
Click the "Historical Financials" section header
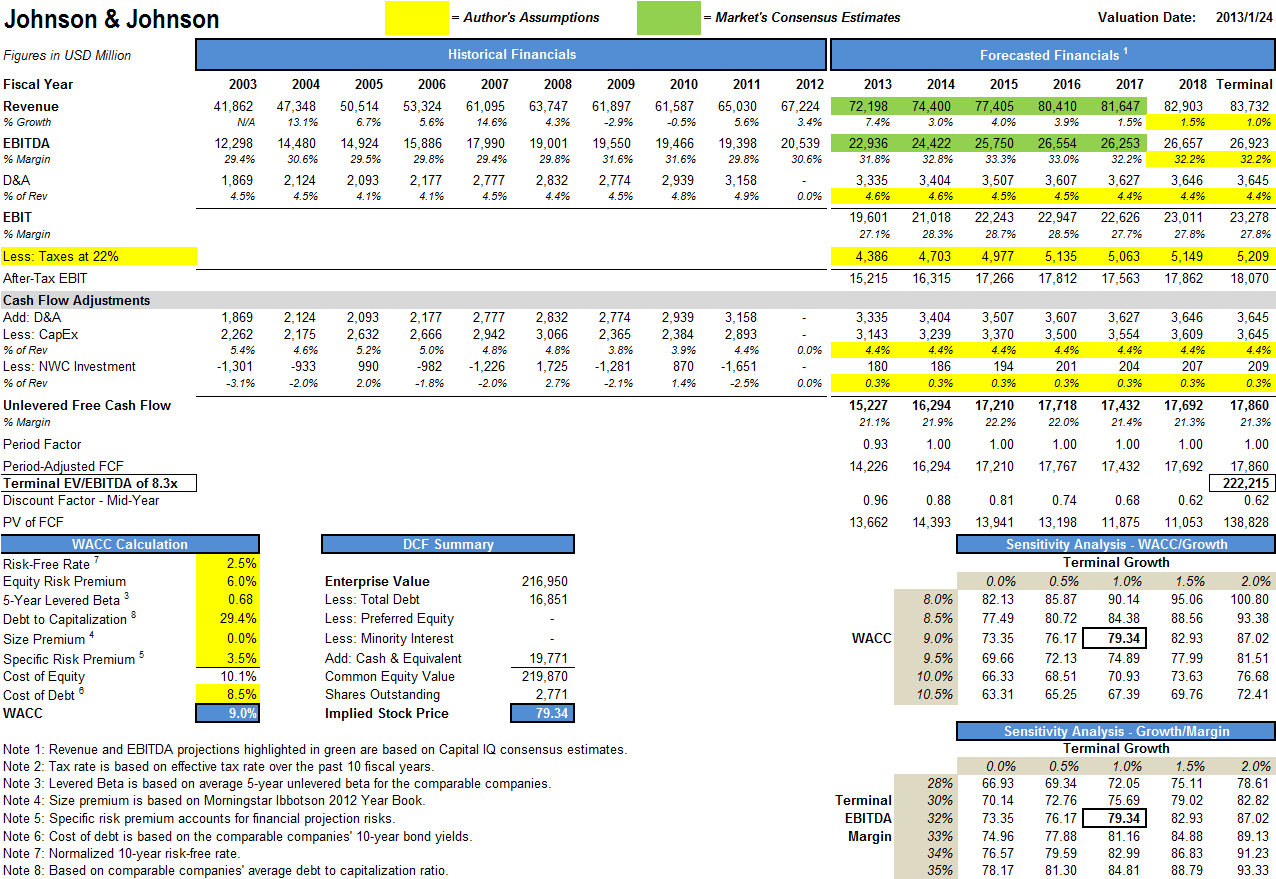(511, 54)
